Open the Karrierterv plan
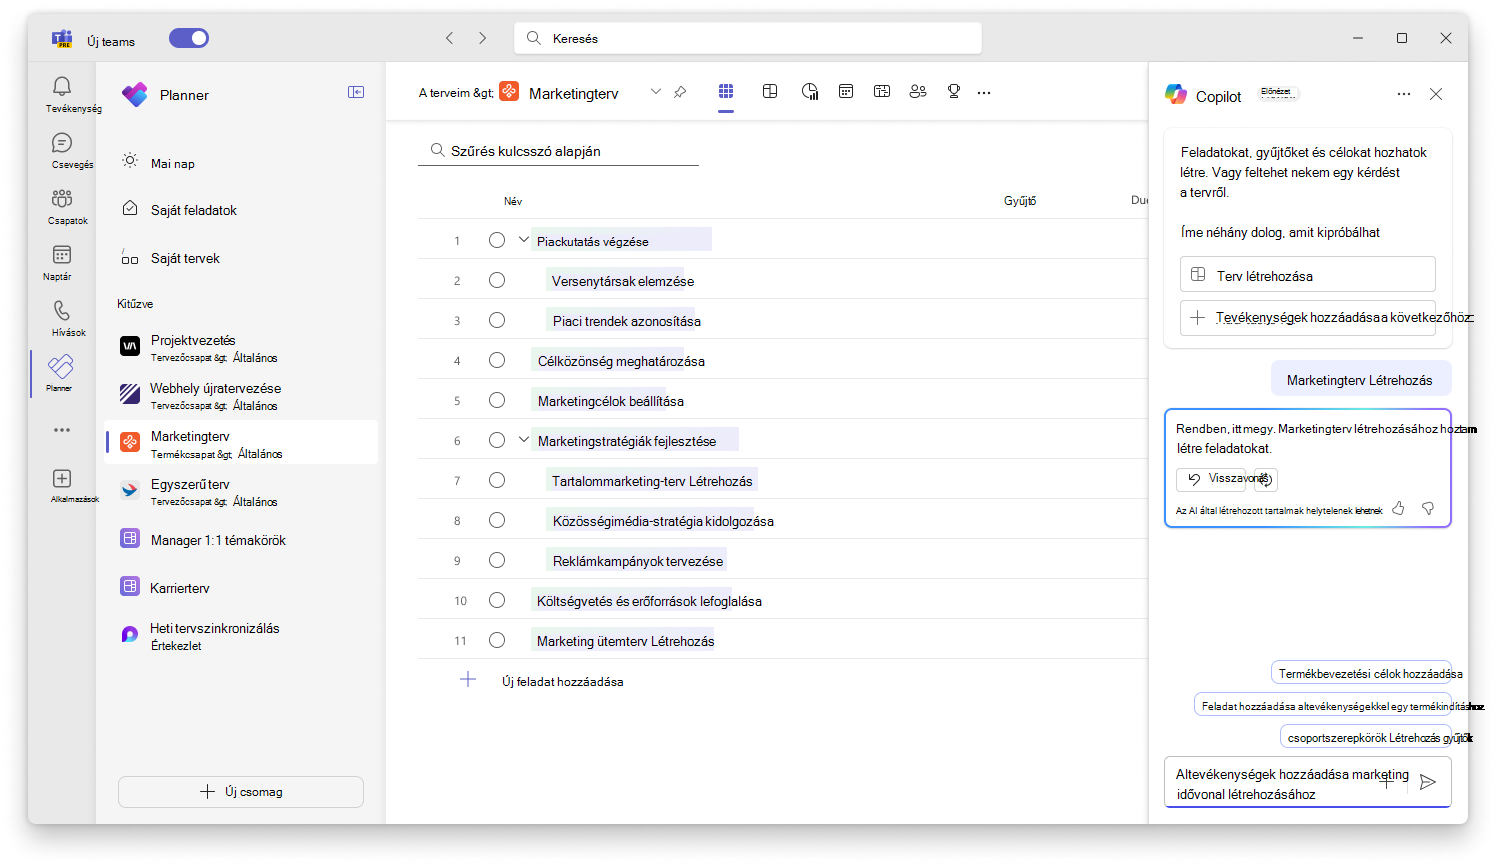The image size is (1496, 866). [241, 587]
